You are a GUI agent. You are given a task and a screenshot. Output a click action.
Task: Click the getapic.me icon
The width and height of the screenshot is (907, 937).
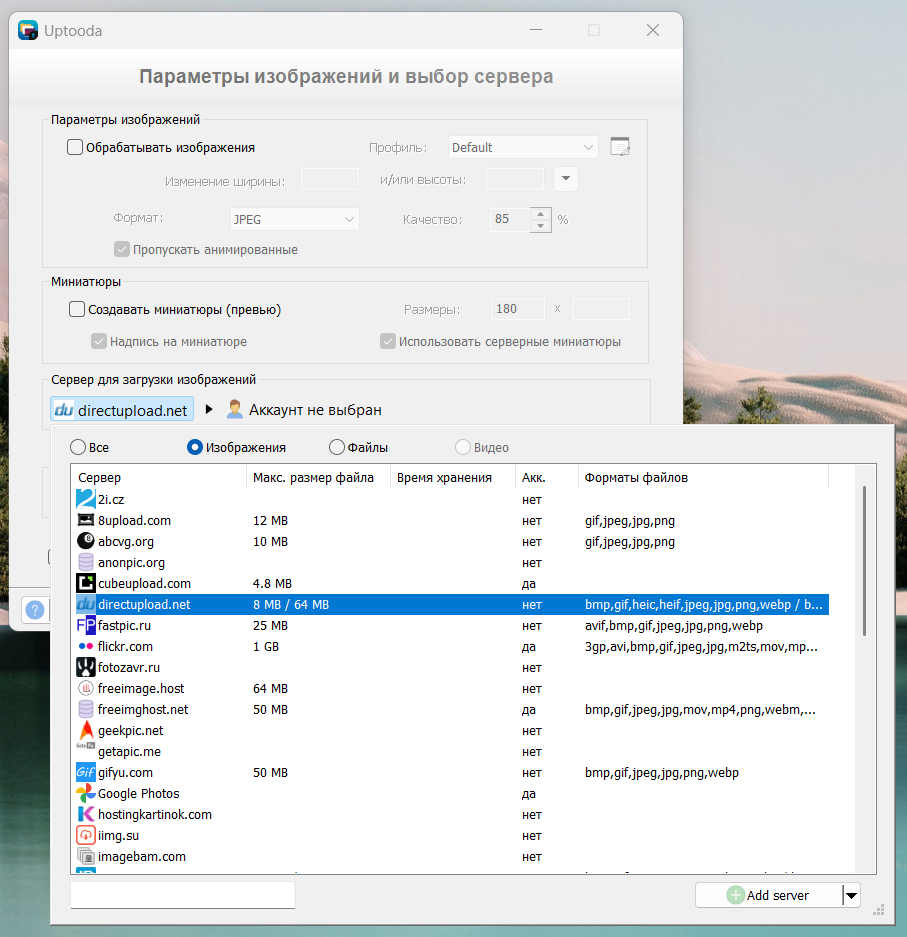point(86,746)
